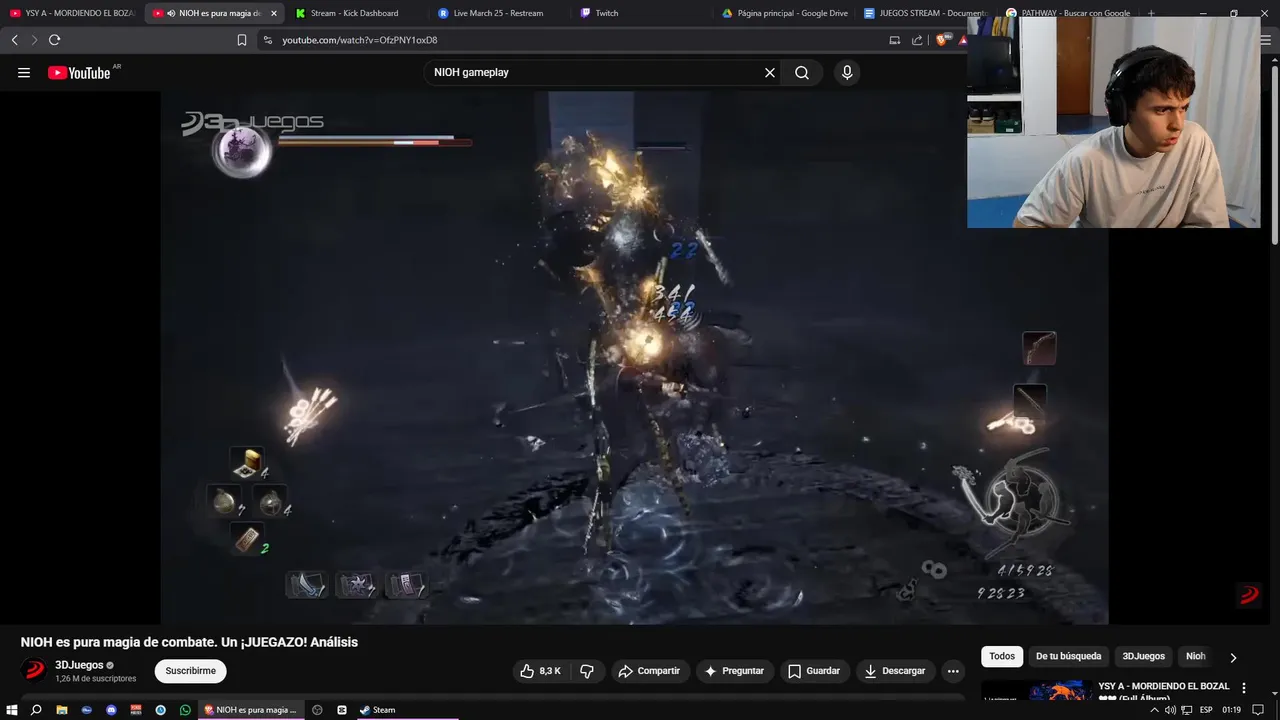The height and width of the screenshot is (720, 1280).
Task: Click Preguntar button
Action: tap(735, 671)
